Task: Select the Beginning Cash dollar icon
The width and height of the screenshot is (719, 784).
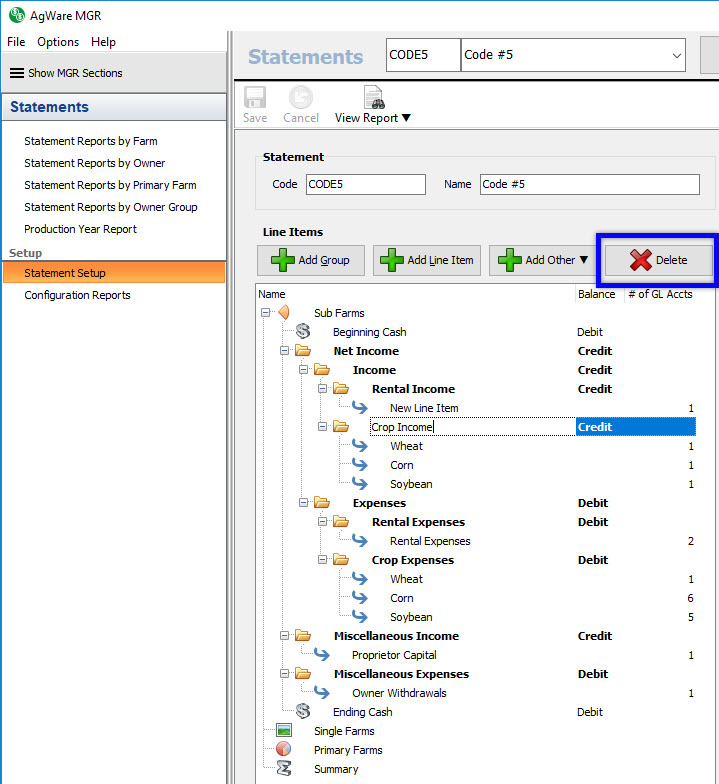Action: tap(303, 332)
